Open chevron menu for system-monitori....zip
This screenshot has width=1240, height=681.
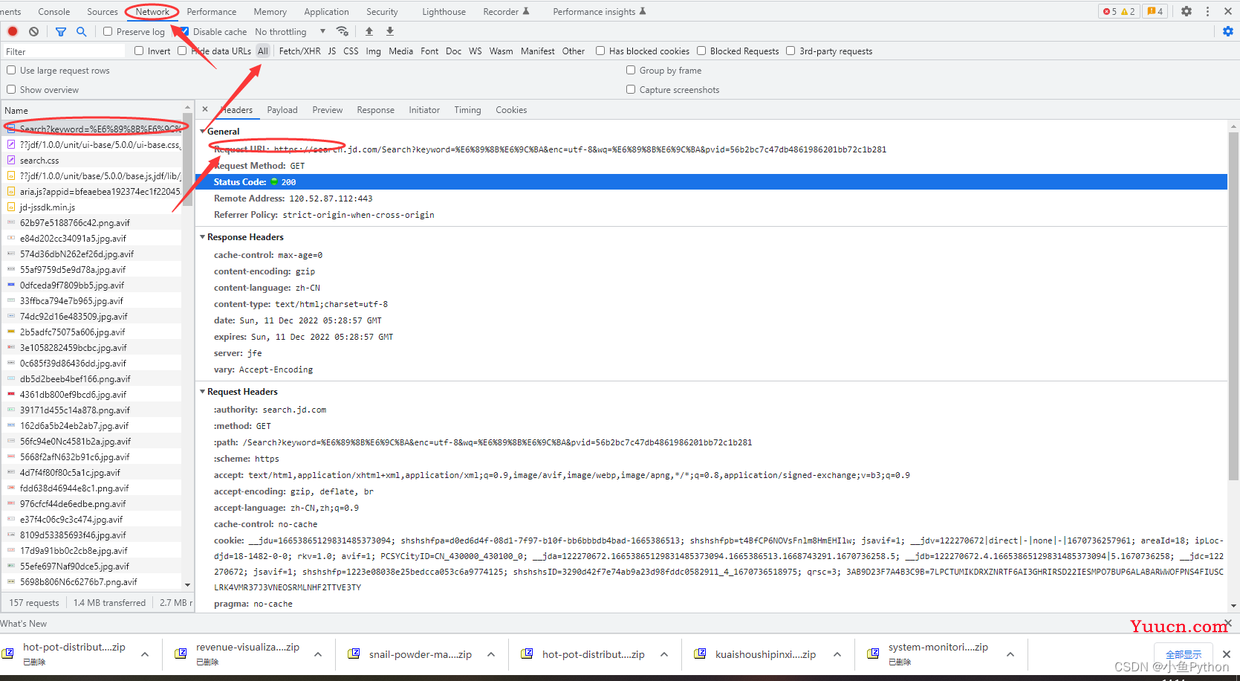(x=1010, y=654)
